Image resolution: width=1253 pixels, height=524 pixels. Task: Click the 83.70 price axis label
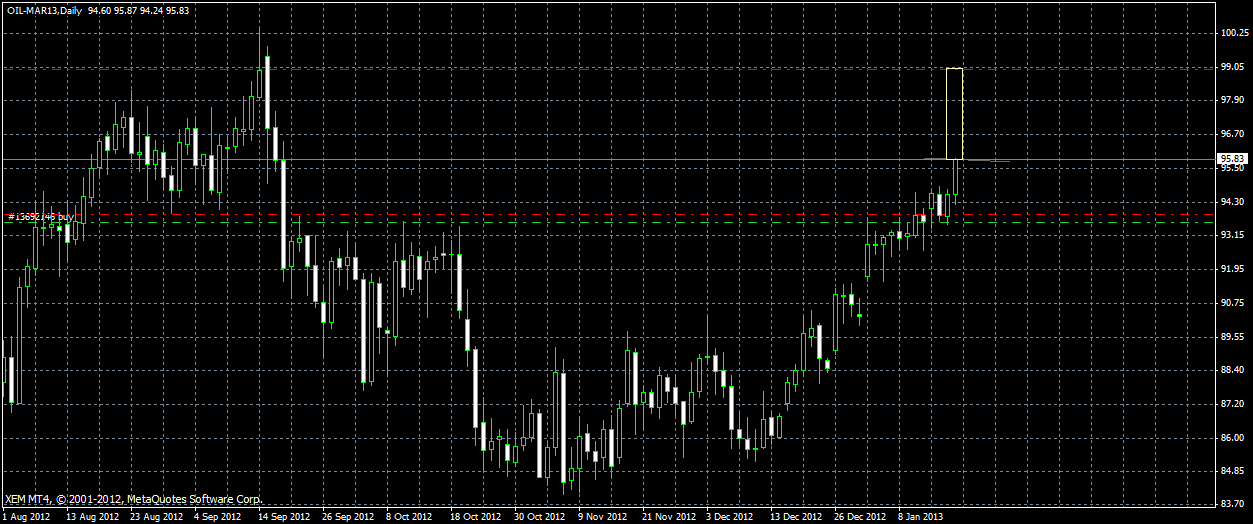click(x=1232, y=505)
